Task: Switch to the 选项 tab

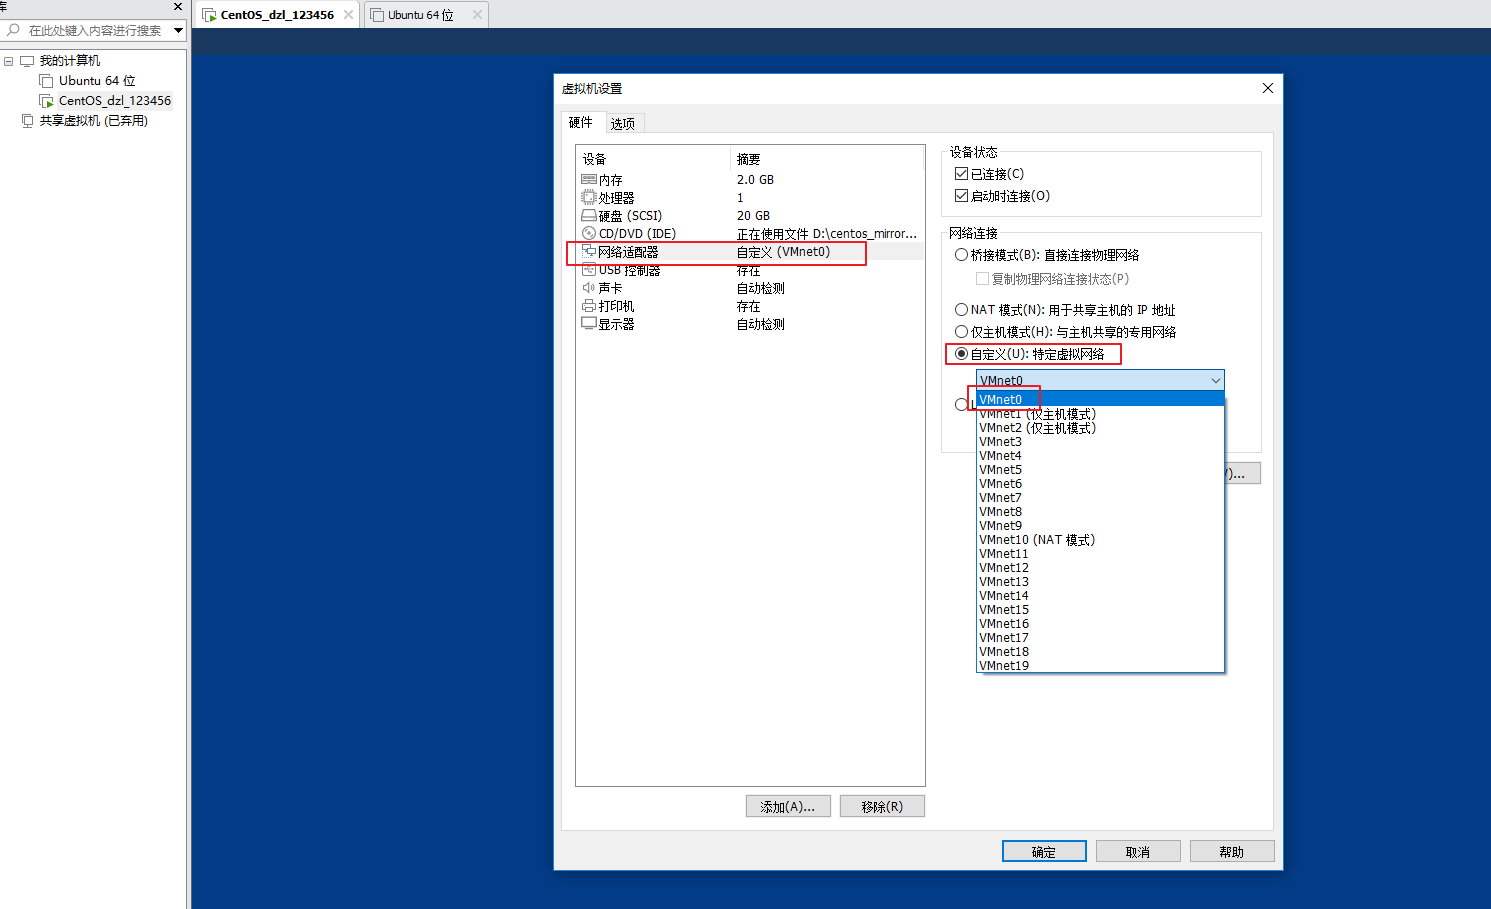Action: [623, 124]
